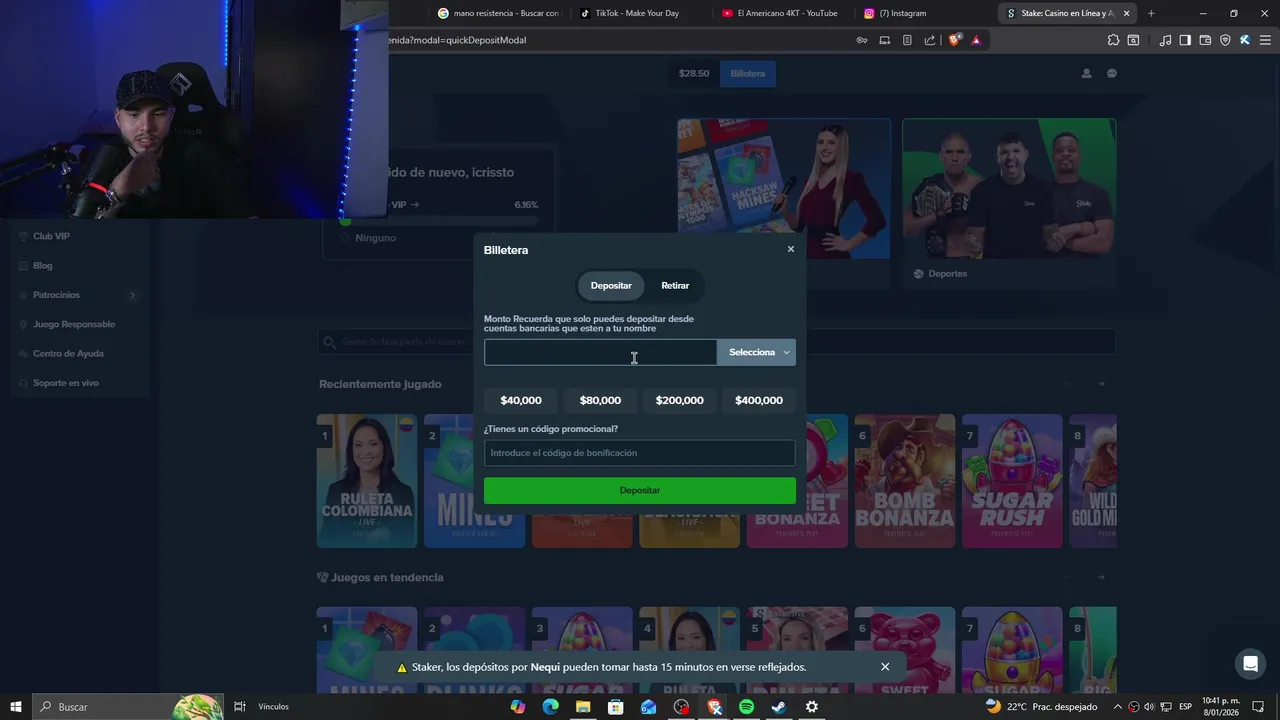Image resolution: width=1280 pixels, height=720 pixels.
Task: Switch to the Instagram browser tab
Action: pos(926,13)
